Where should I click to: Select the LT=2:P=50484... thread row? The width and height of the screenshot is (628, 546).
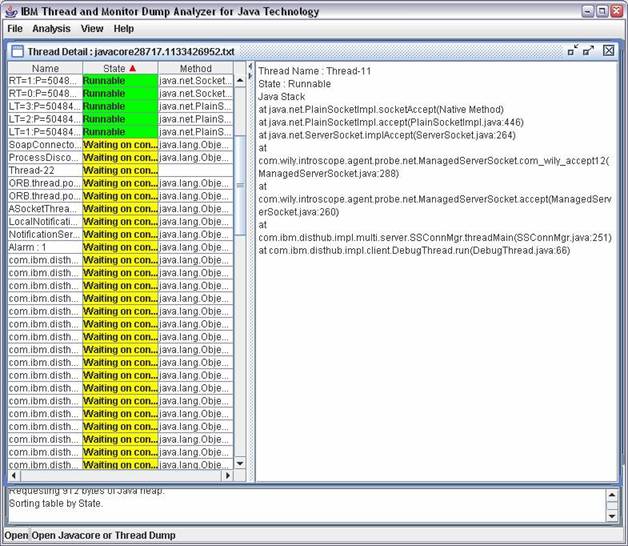(x=121, y=119)
